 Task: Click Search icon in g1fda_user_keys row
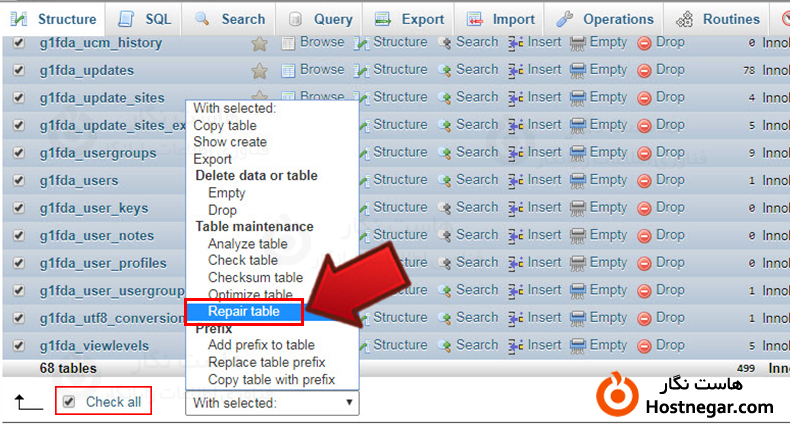click(445, 208)
